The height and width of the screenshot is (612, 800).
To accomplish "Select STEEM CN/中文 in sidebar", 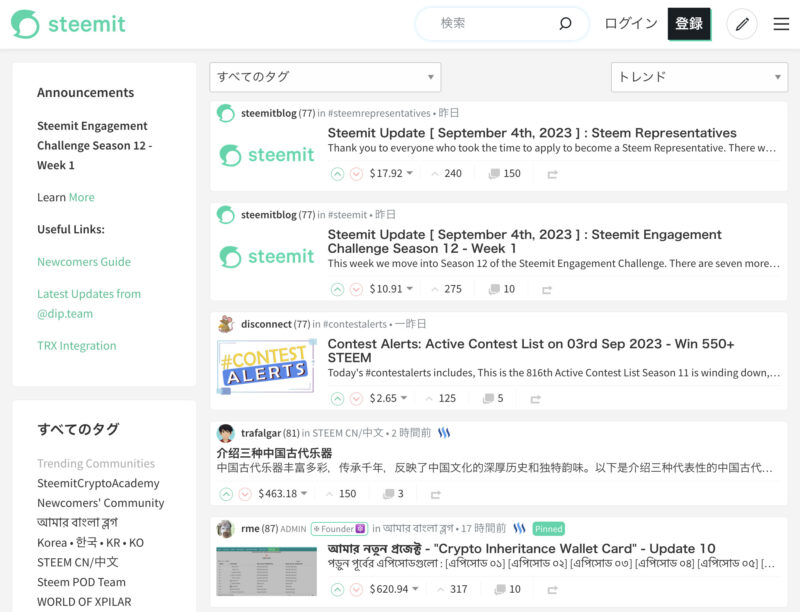I will [x=78, y=562].
